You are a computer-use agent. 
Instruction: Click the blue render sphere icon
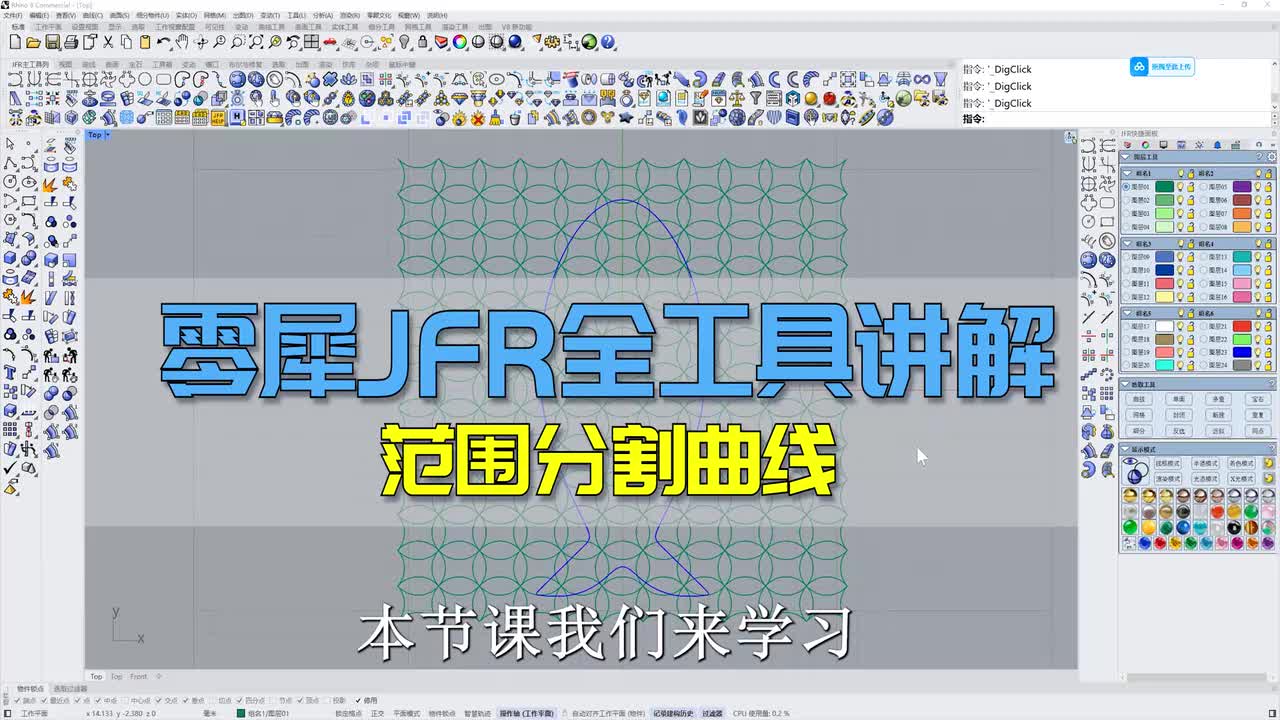pyautogui.click(x=515, y=42)
